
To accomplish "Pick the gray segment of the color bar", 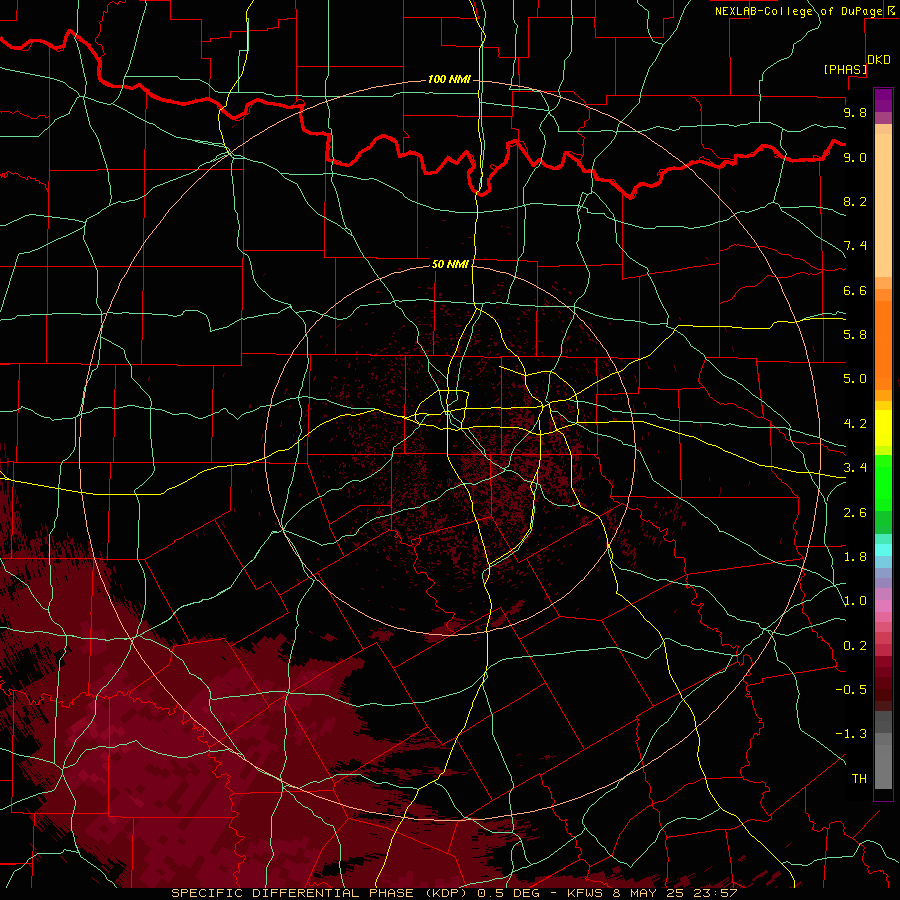I will [x=883, y=750].
